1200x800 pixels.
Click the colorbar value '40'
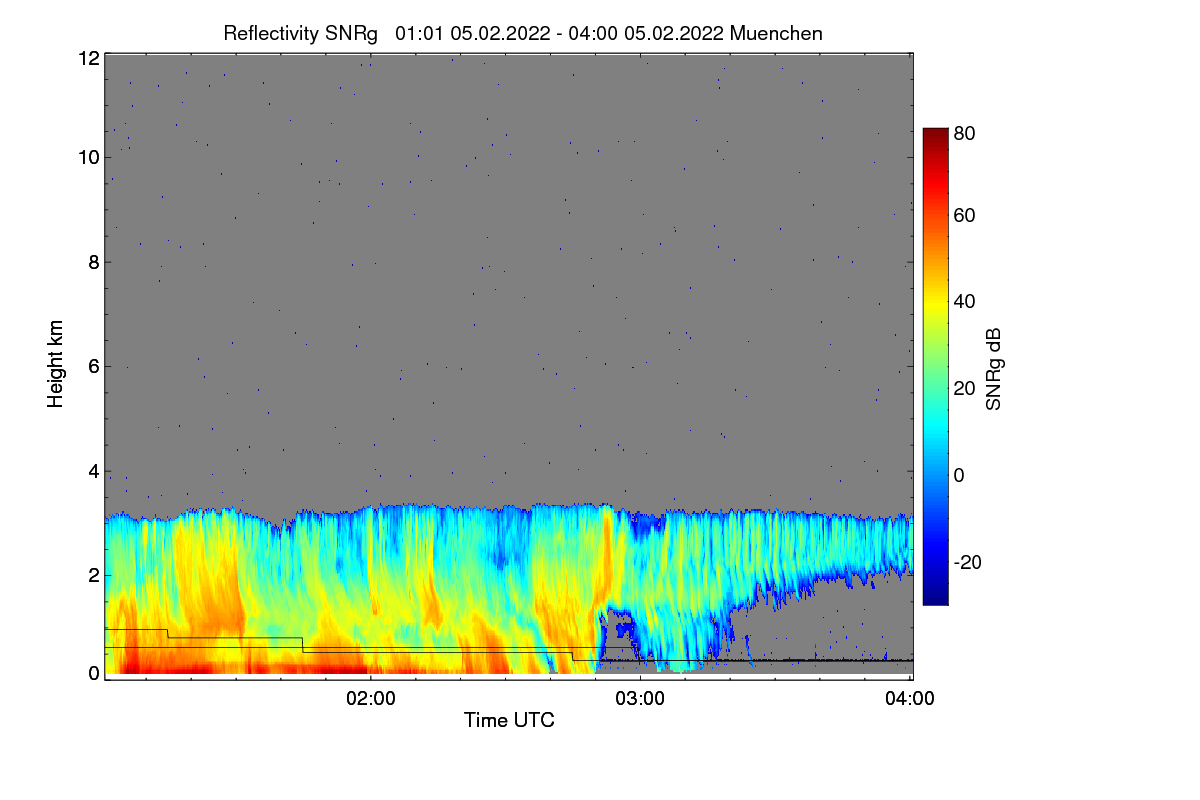(x=965, y=302)
